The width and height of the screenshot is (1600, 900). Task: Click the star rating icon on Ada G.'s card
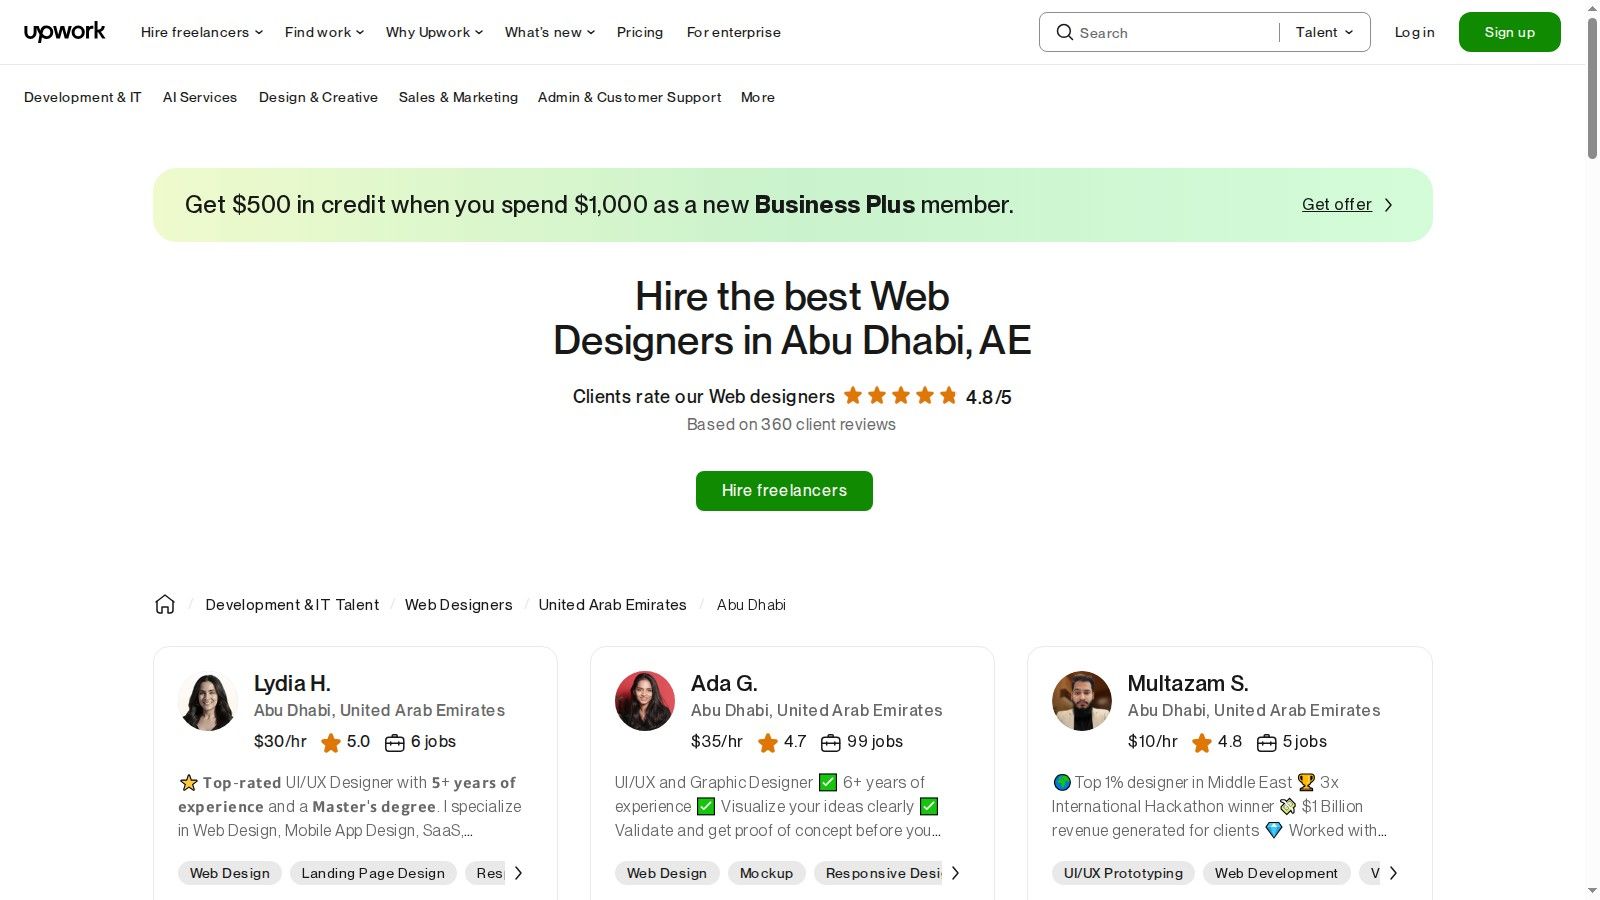[x=768, y=742]
